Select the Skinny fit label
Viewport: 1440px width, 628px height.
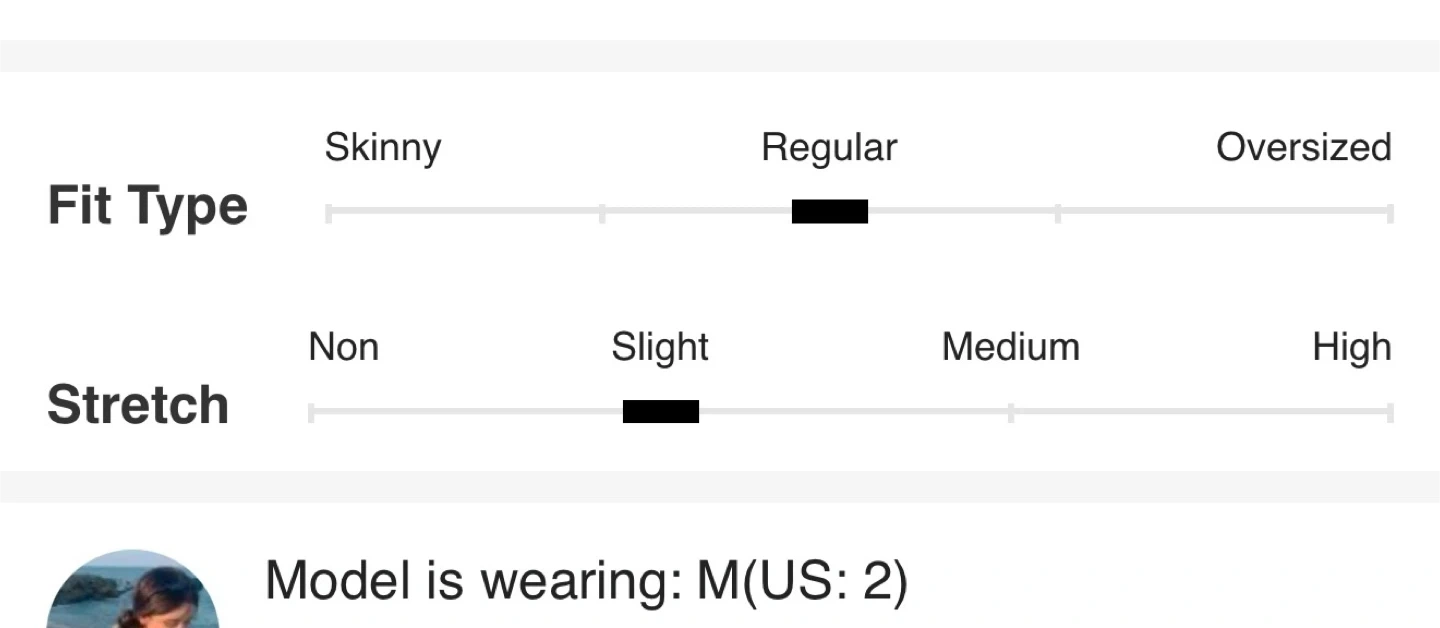click(383, 148)
